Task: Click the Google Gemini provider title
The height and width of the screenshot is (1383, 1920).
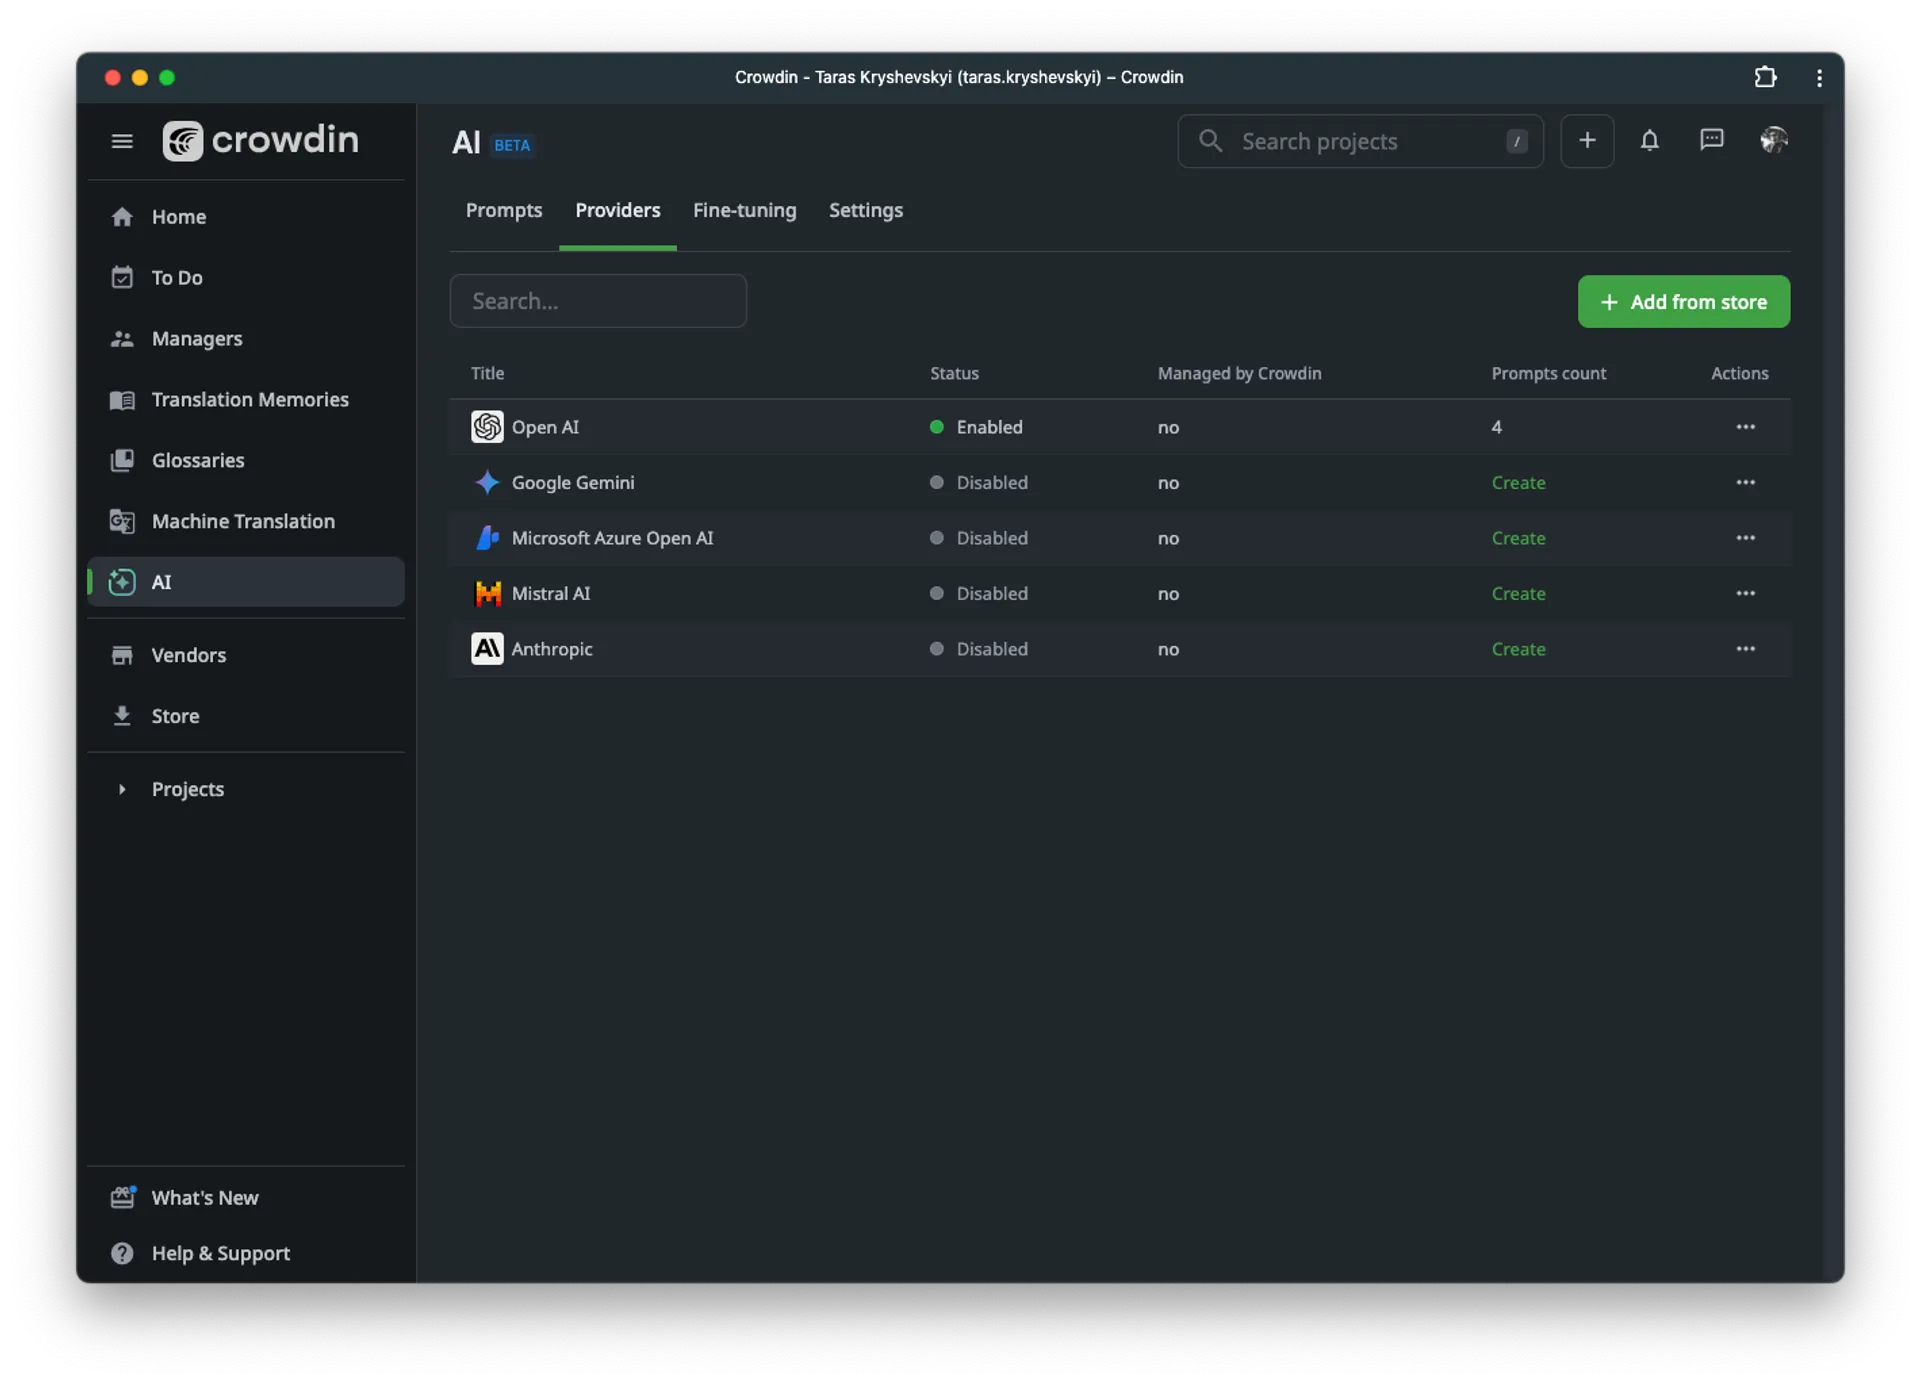Action: click(x=573, y=483)
